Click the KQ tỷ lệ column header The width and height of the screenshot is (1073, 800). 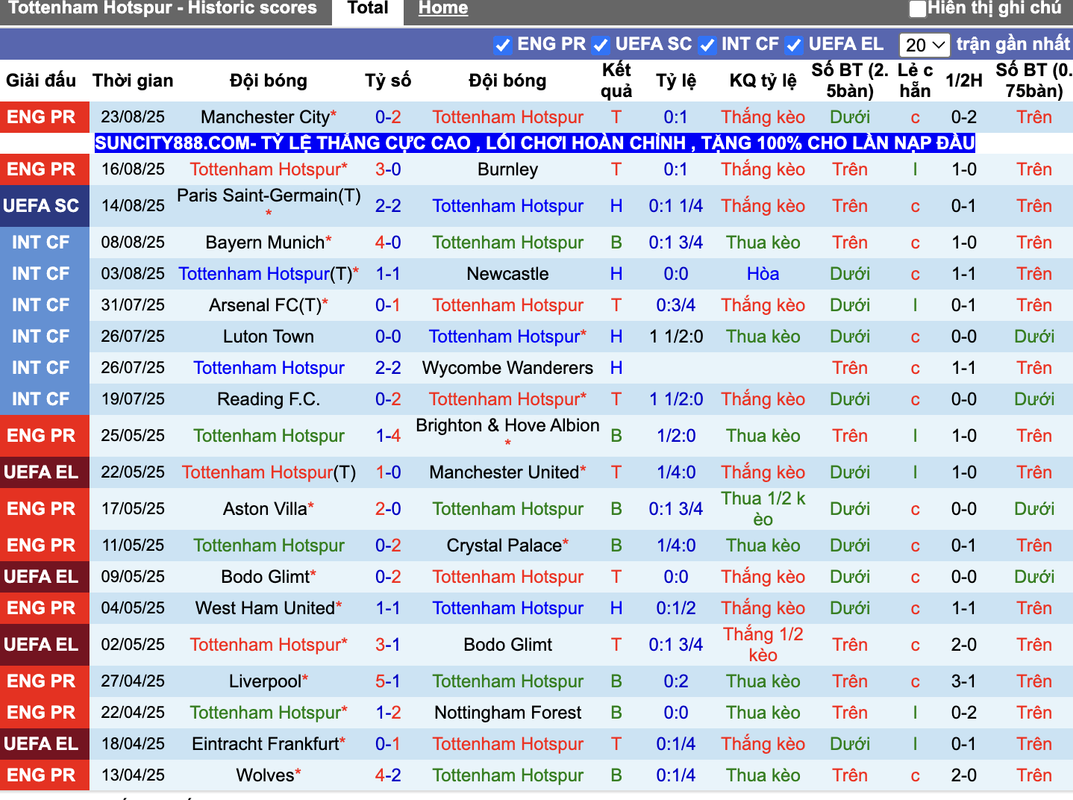pyautogui.click(x=763, y=81)
